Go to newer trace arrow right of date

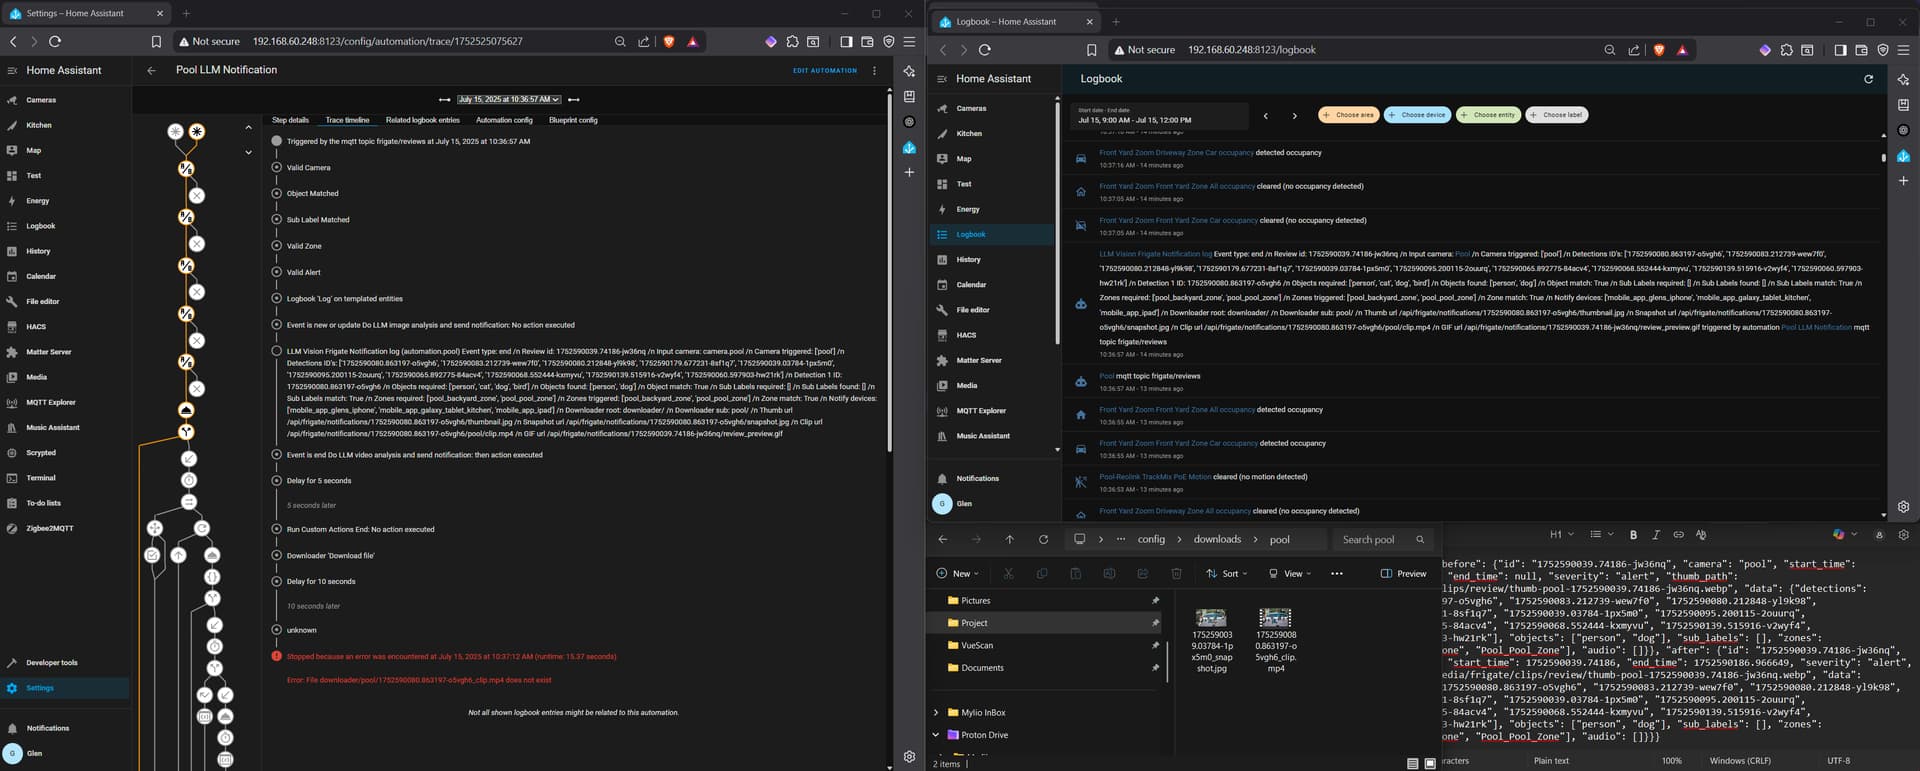(574, 99)
